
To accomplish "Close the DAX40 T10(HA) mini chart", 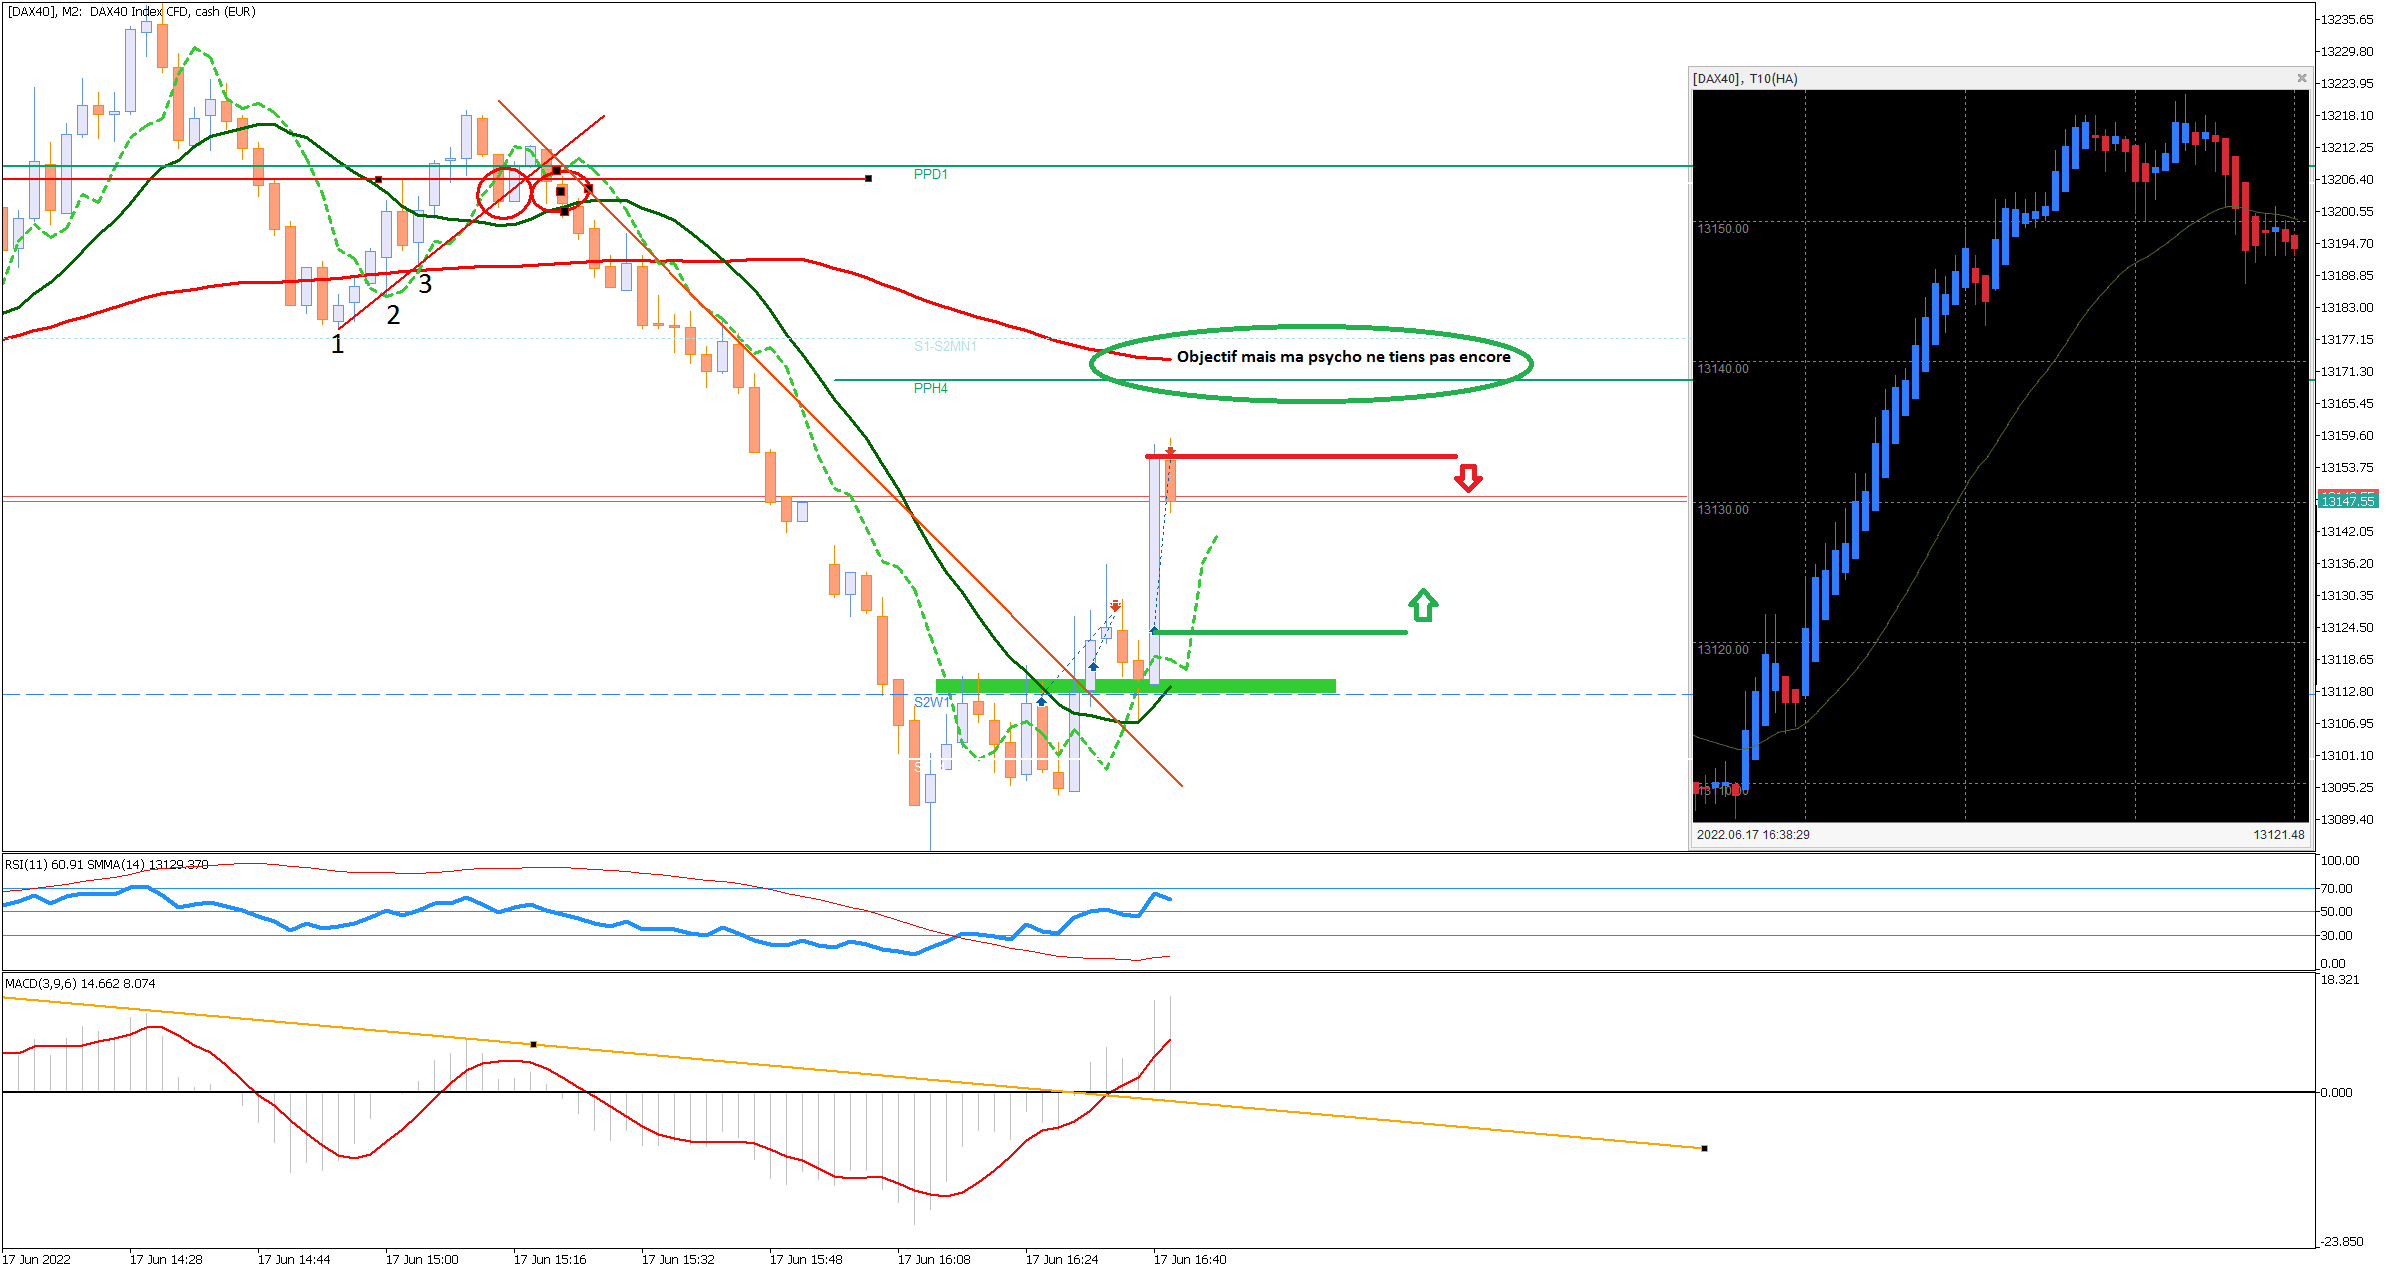I will (x=2301, y=78).
